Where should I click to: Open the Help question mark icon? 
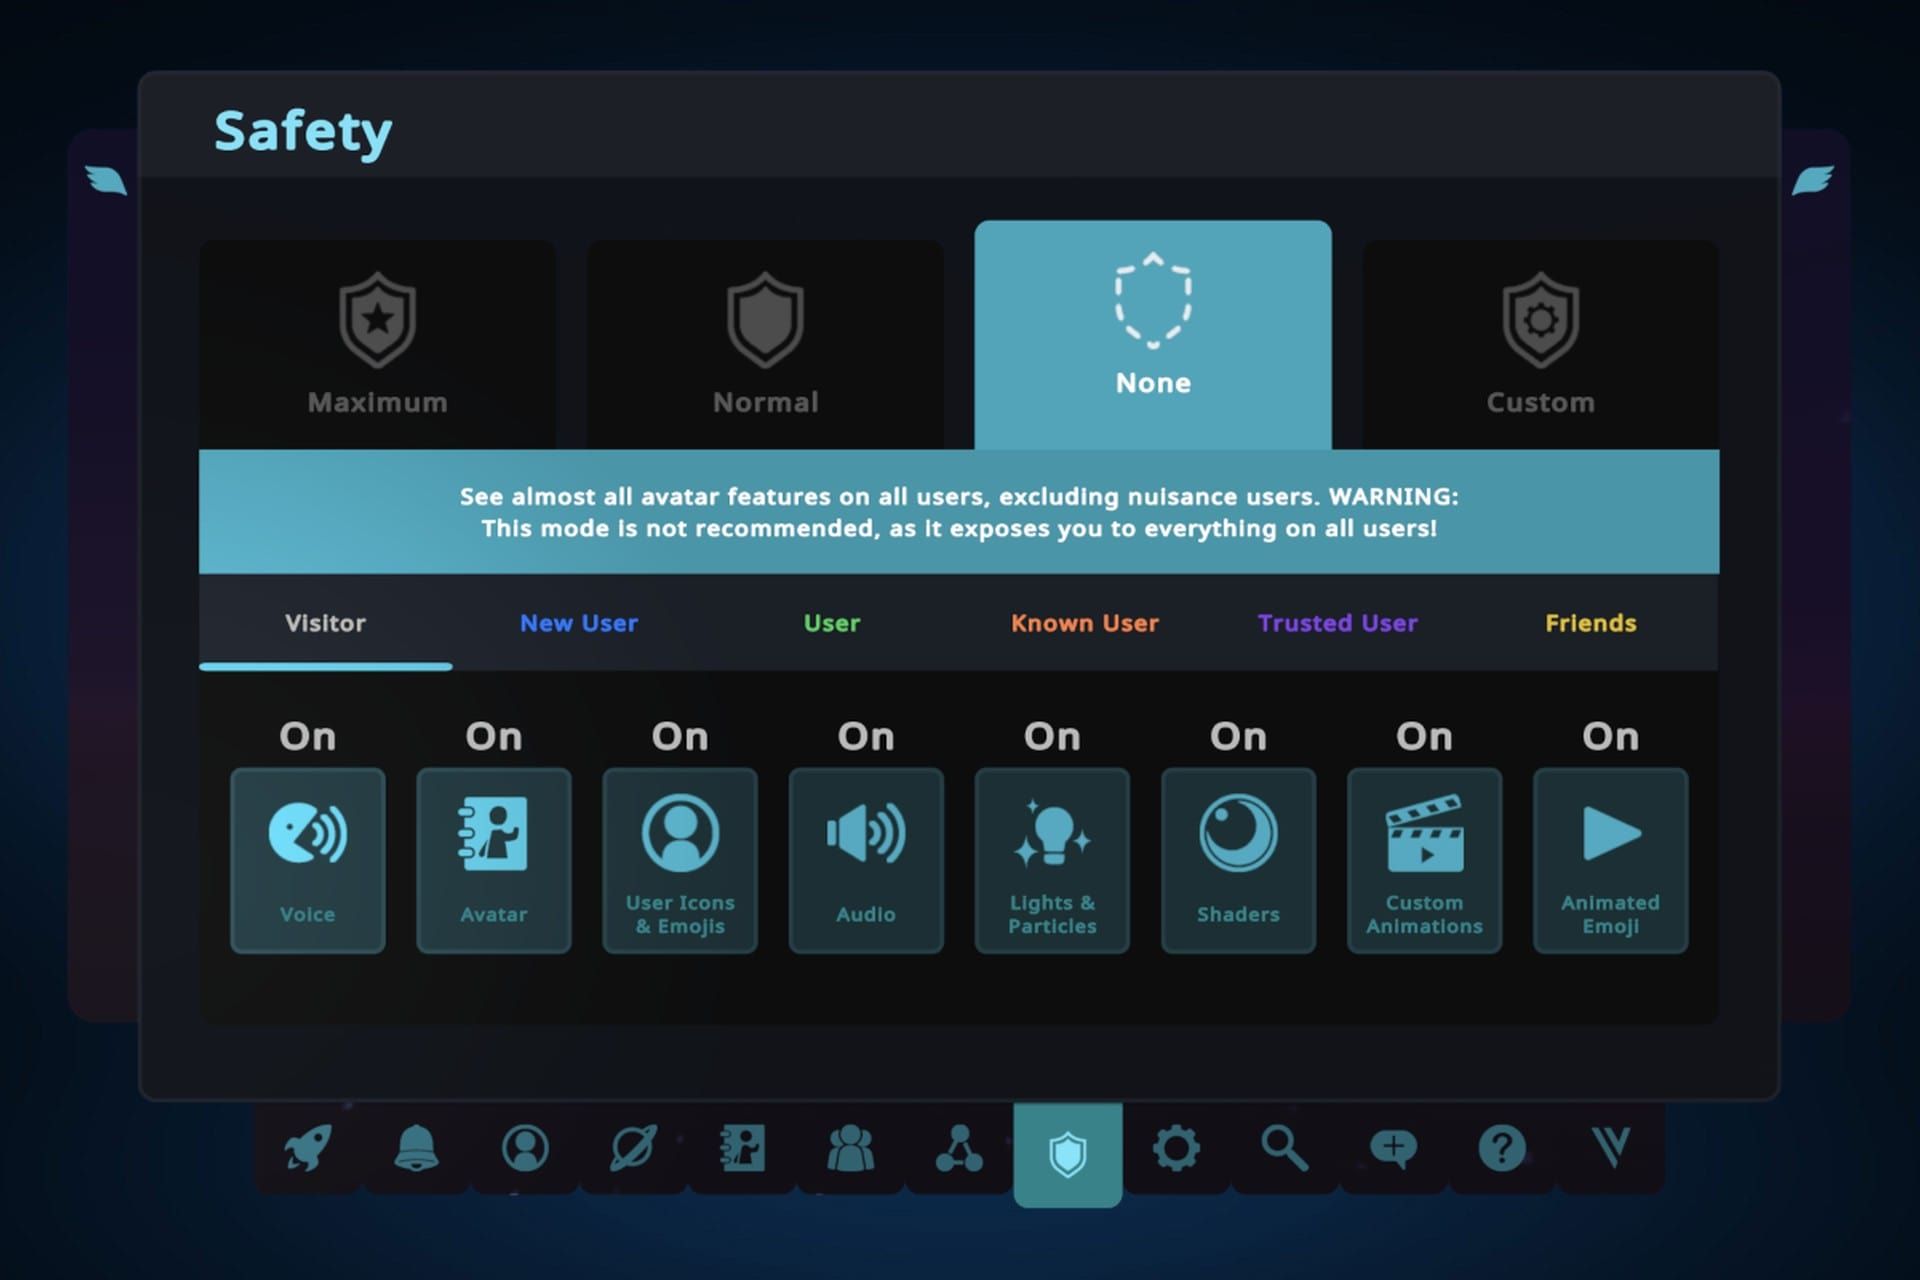1501,1148
